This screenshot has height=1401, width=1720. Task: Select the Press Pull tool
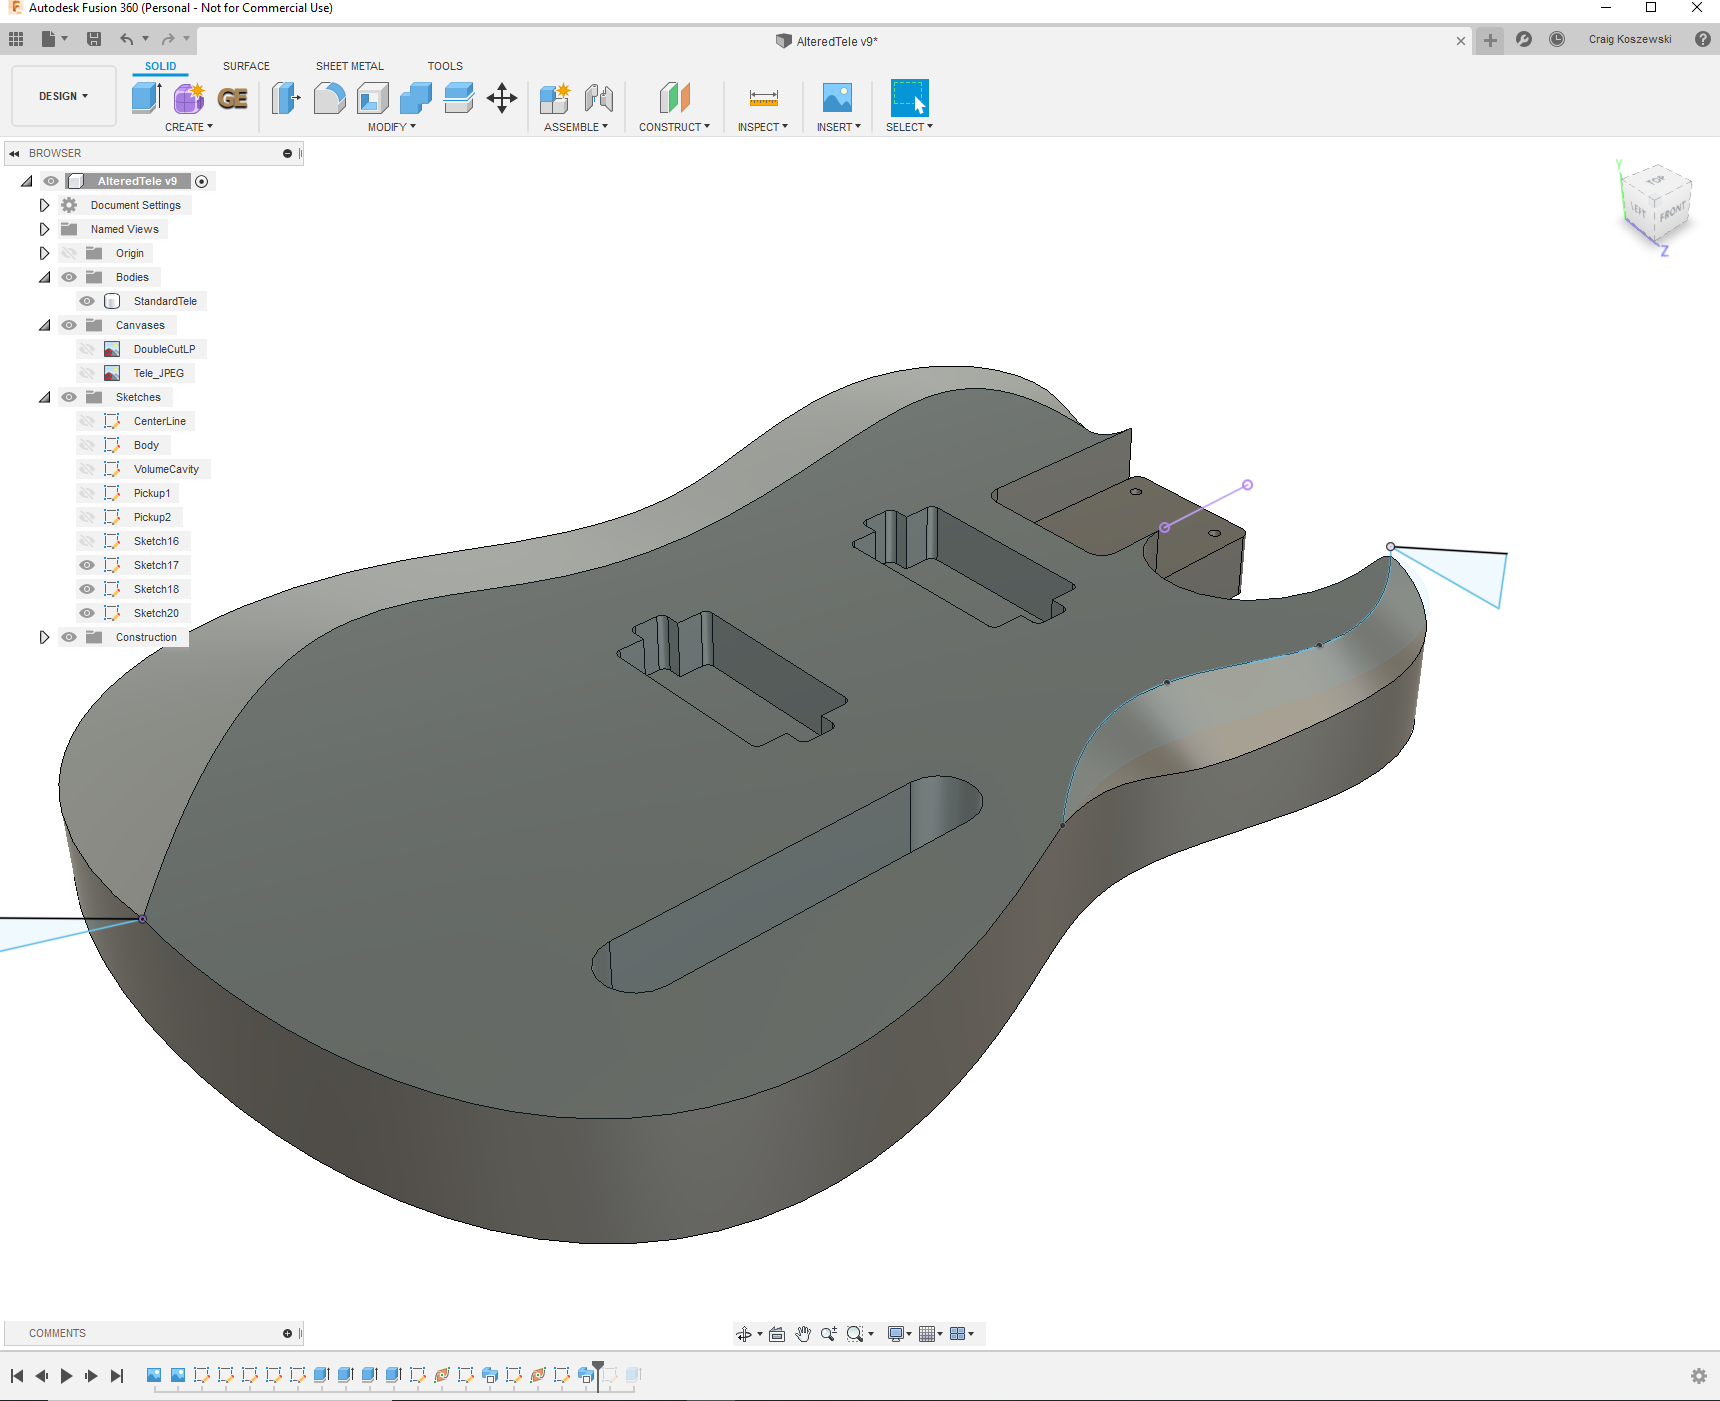(x=286, y=98)
